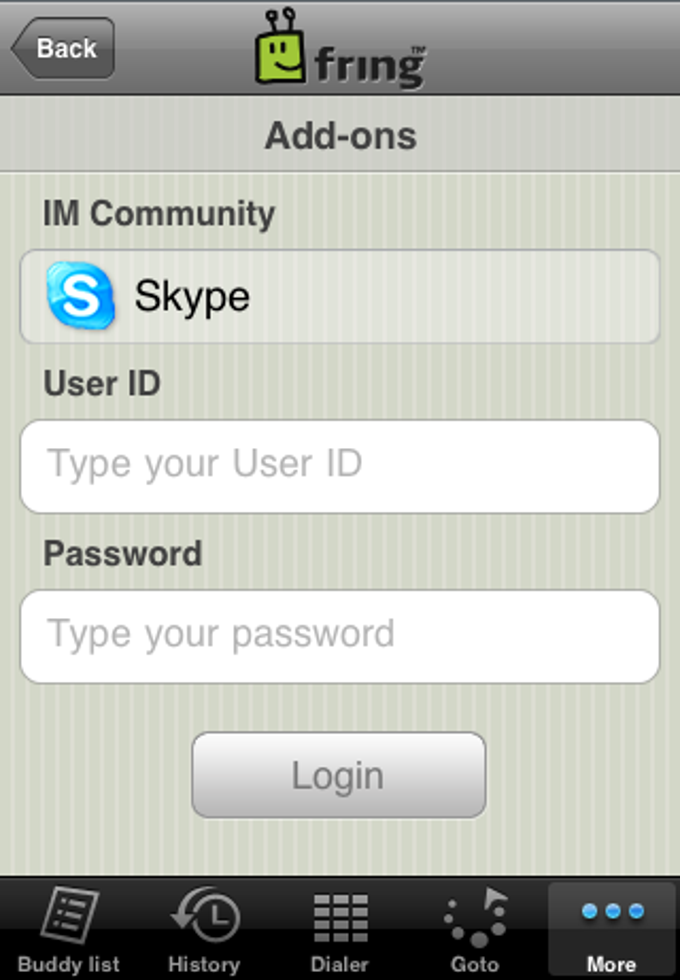Screen dimensions: 680x980
Task: Click the fring wordmark text in header
Action: (369, 67)
